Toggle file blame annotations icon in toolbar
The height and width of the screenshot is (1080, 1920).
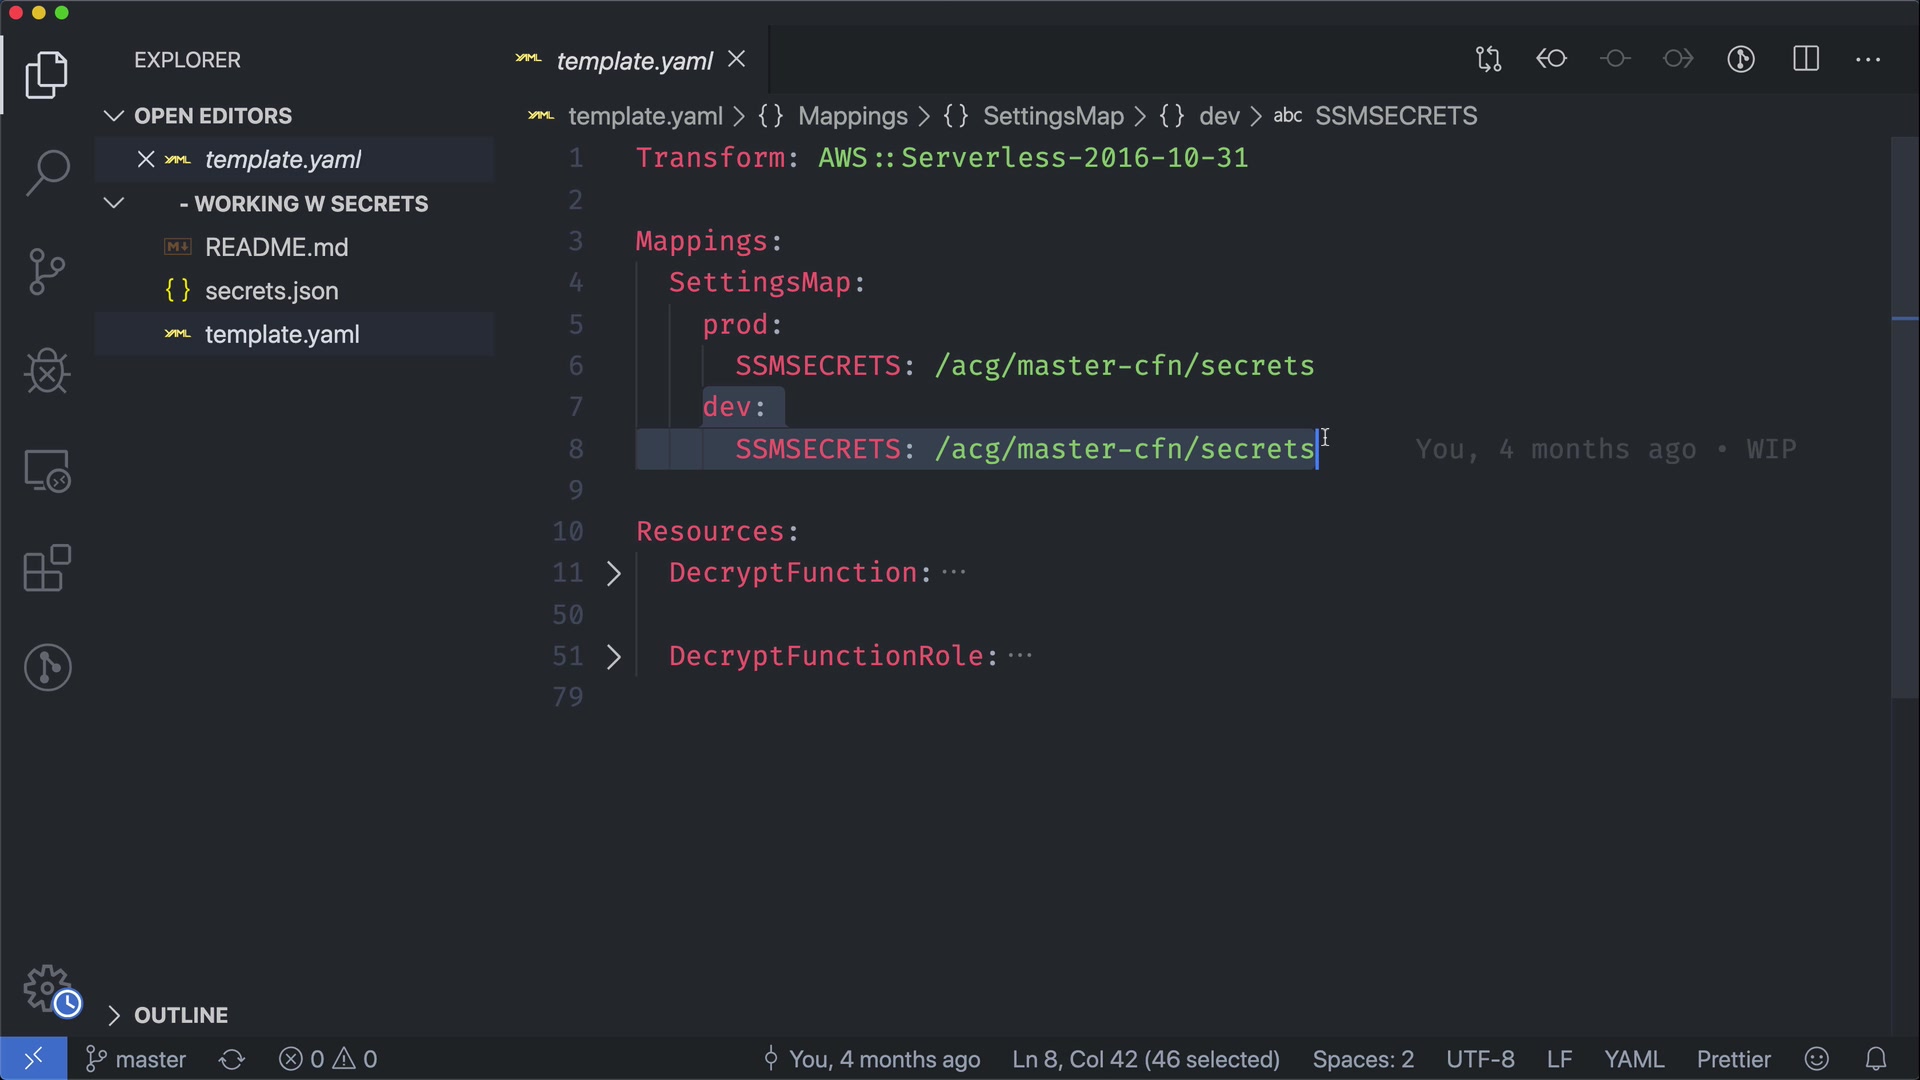point(1741,59)
